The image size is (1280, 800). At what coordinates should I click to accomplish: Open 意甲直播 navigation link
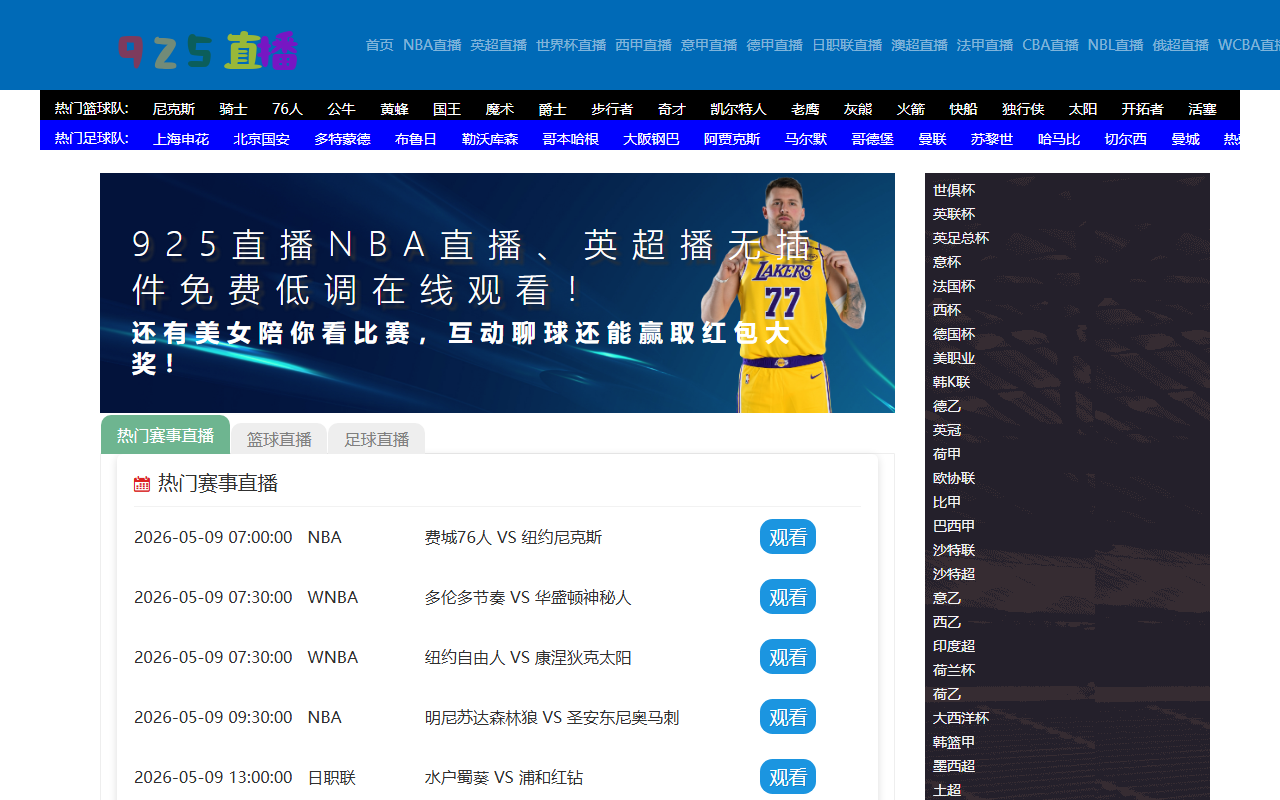[709, 45]
